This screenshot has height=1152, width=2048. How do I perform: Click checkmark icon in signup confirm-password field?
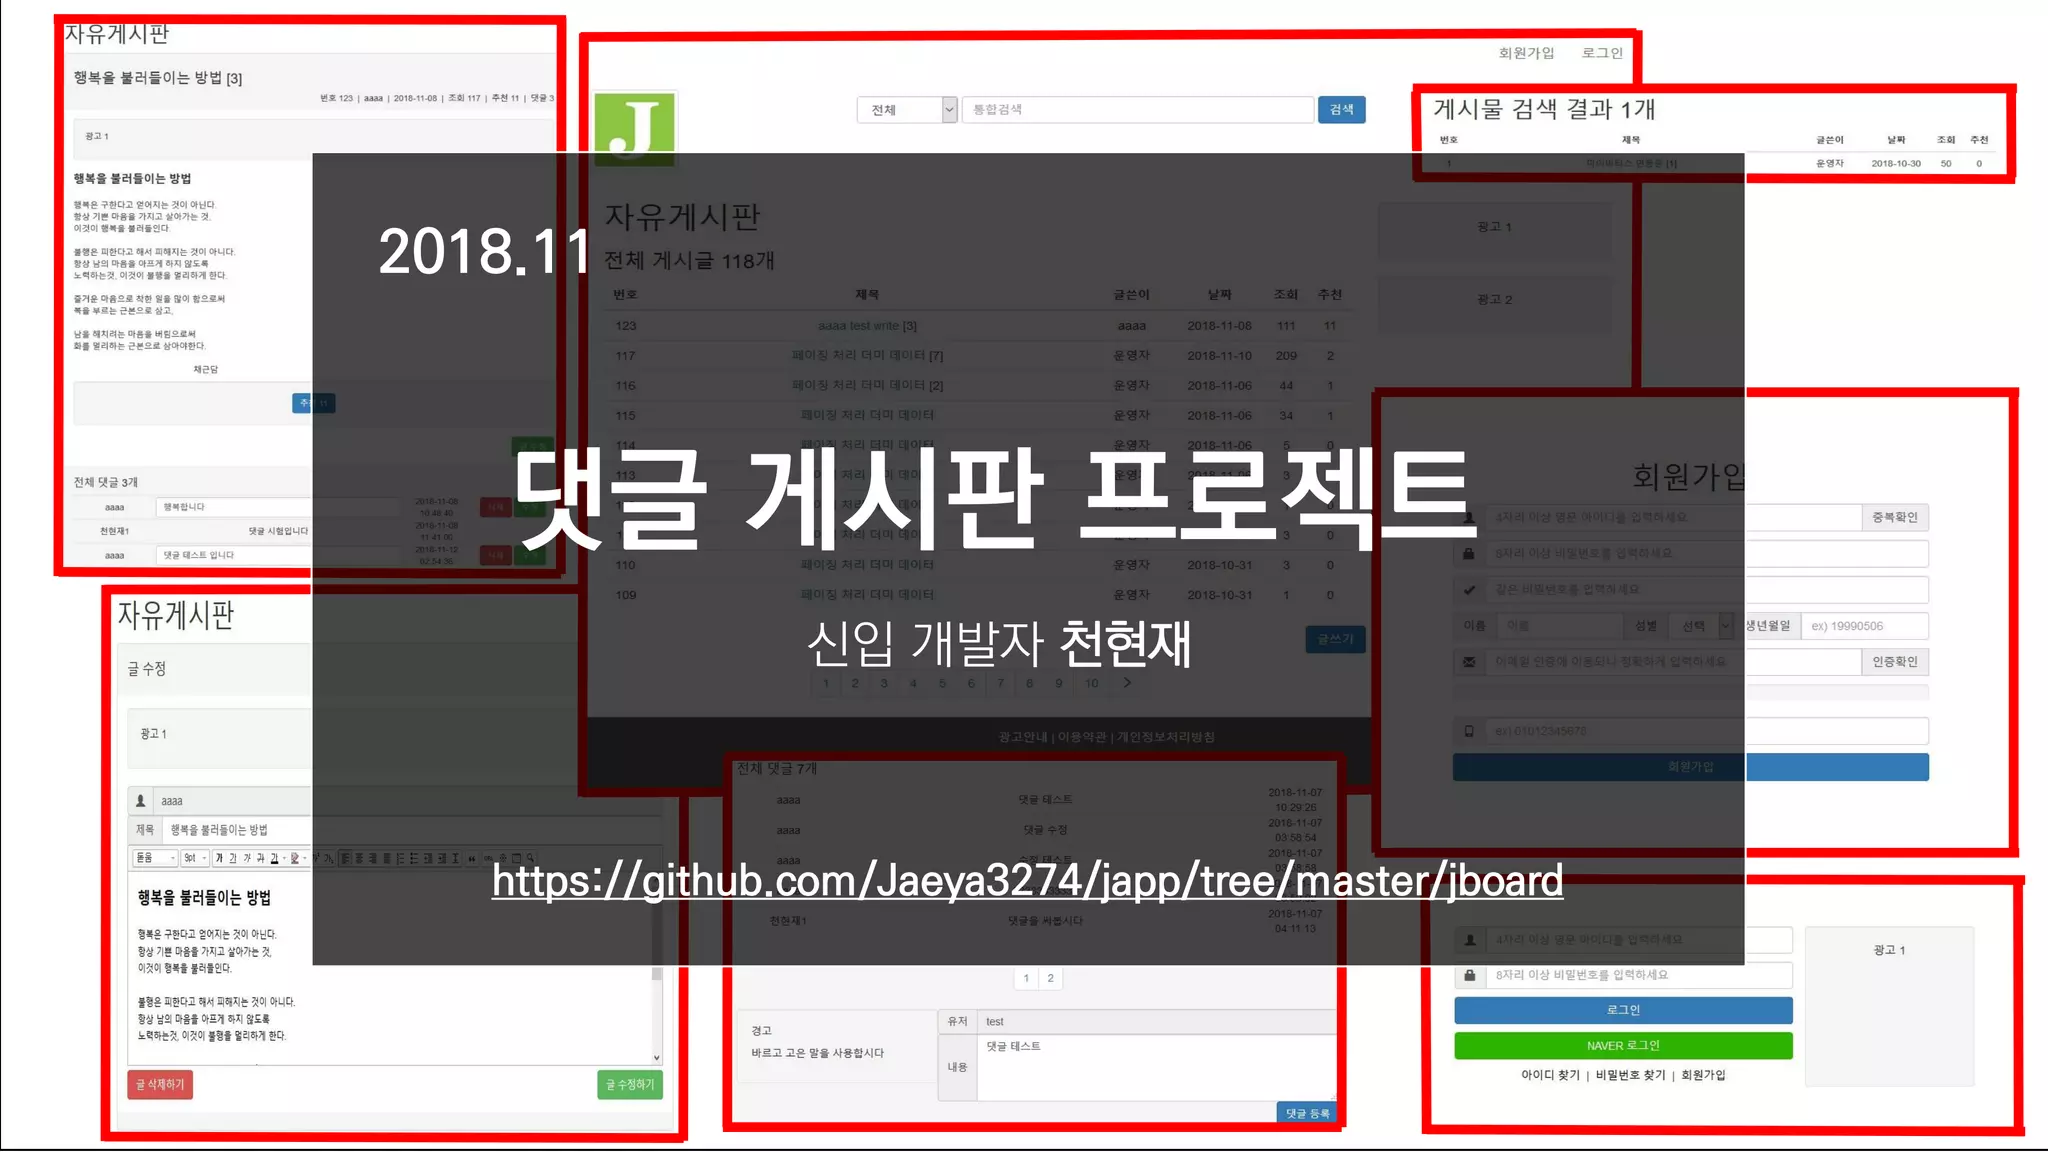[1469, 589]
